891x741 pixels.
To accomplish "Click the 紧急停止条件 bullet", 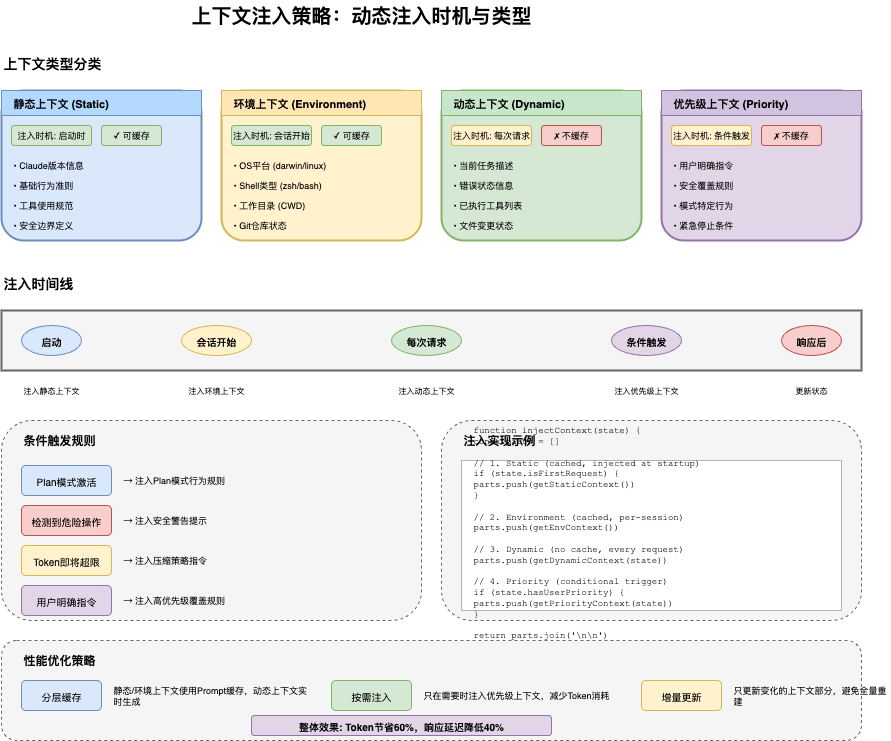I will [x=703, y=226].
